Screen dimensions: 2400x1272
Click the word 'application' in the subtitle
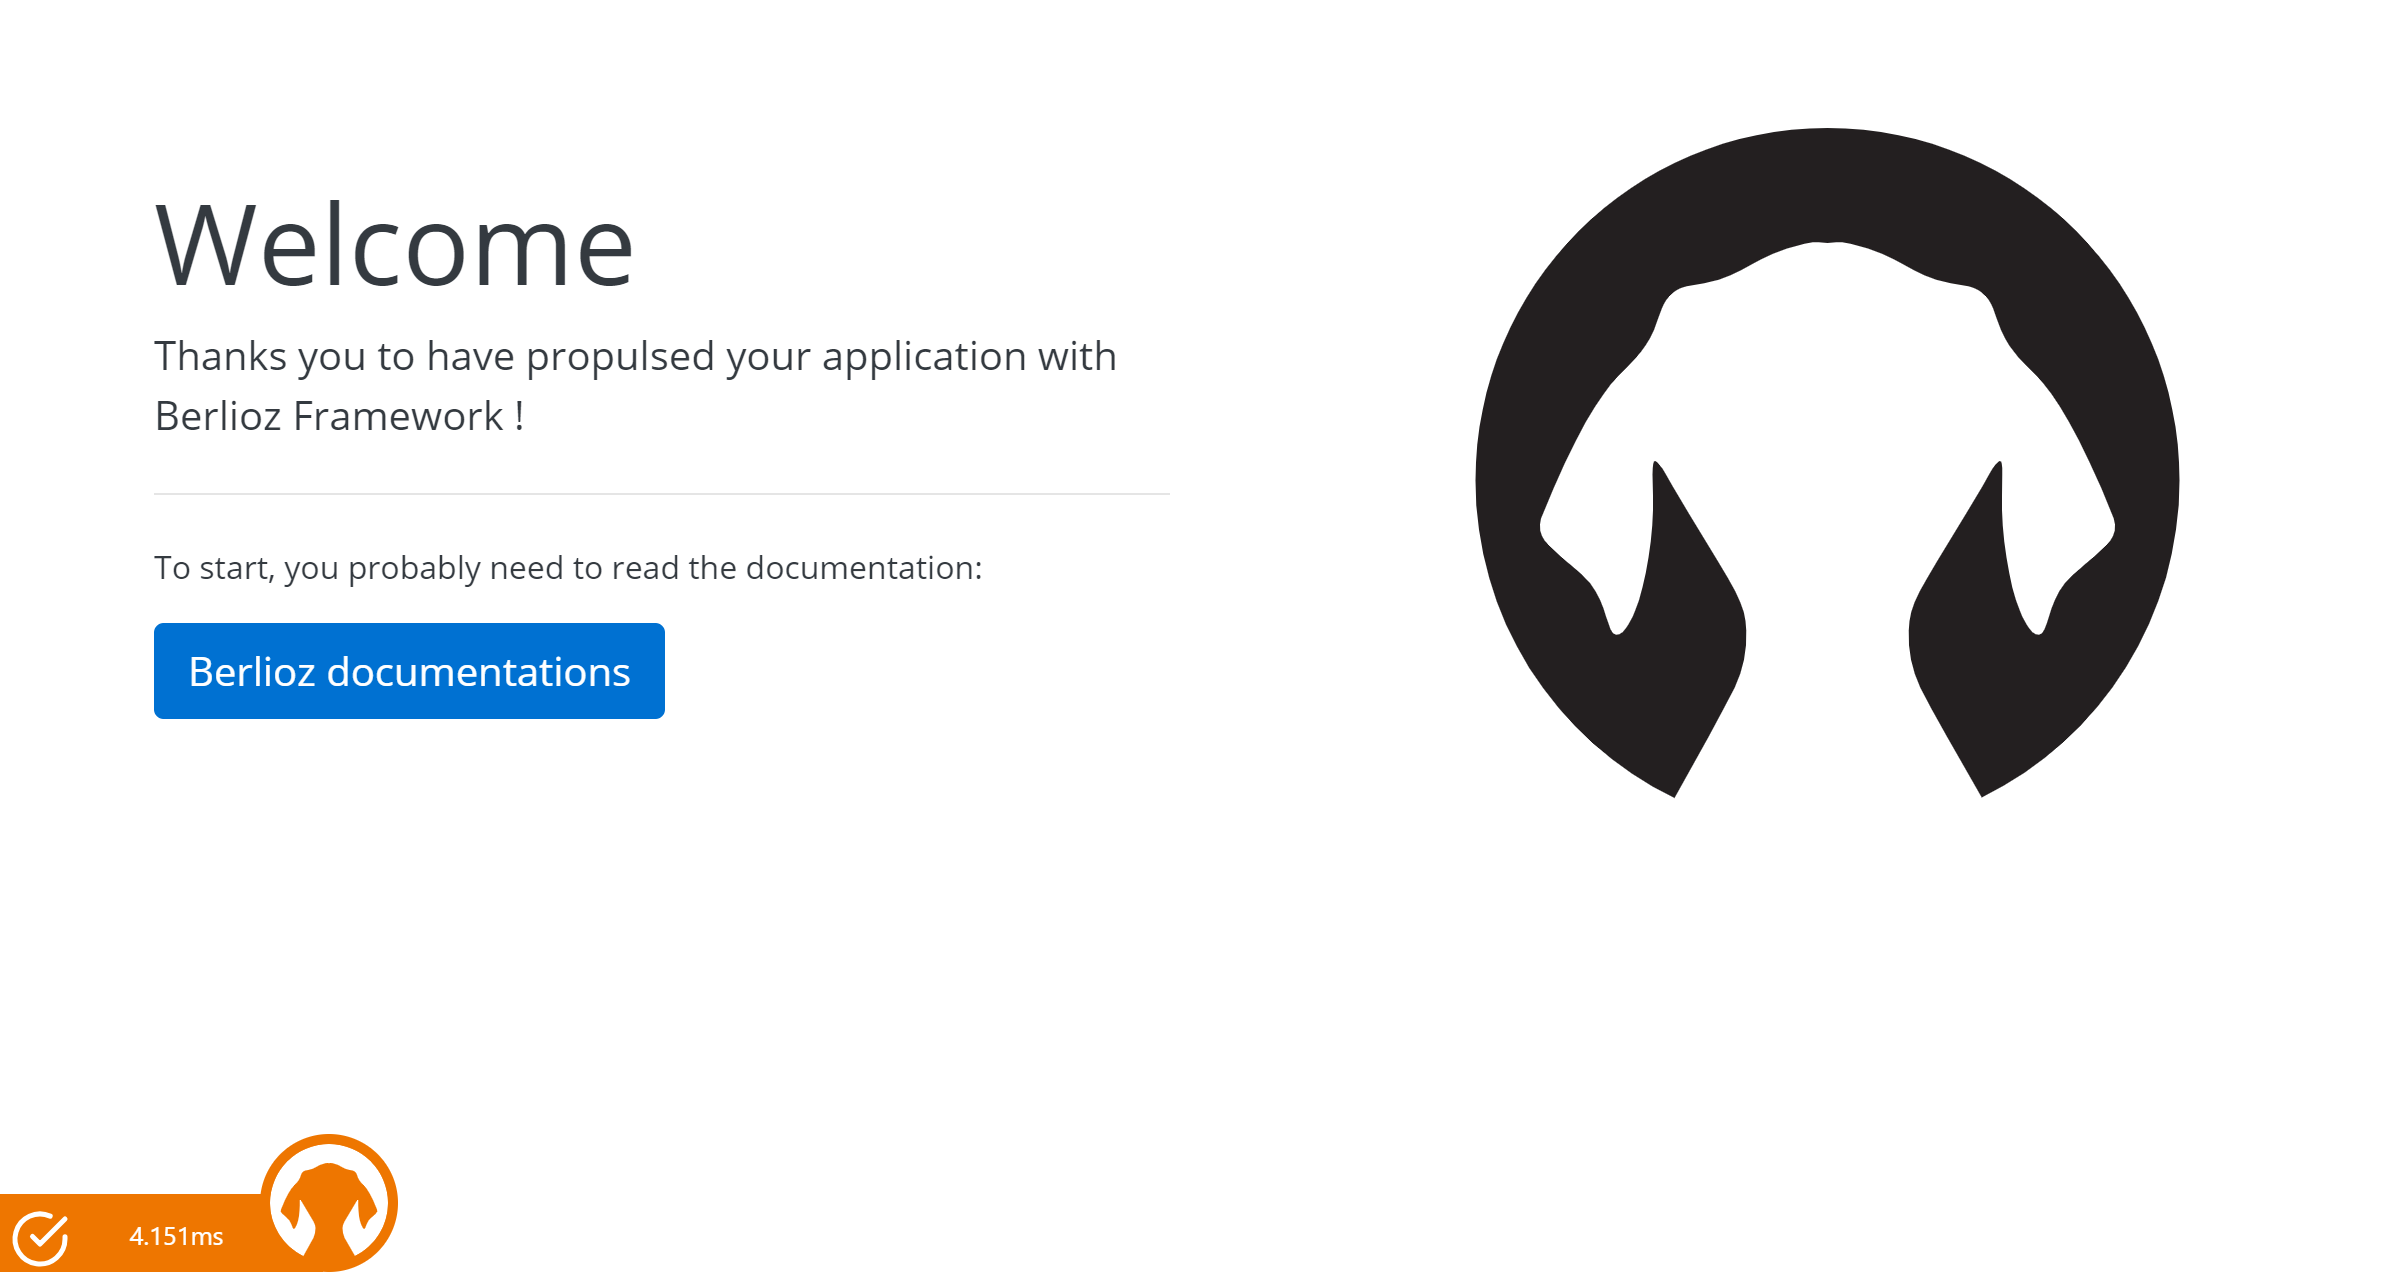[x=924, y=357]
